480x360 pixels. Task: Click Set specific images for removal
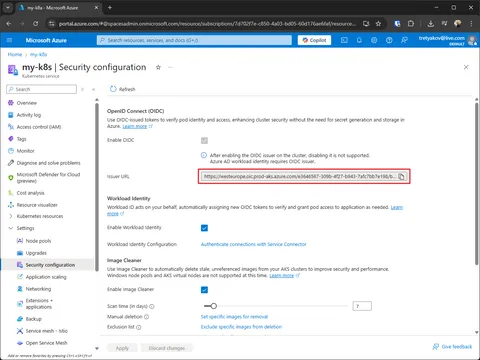pyautogui.click(x=234, y=317)
